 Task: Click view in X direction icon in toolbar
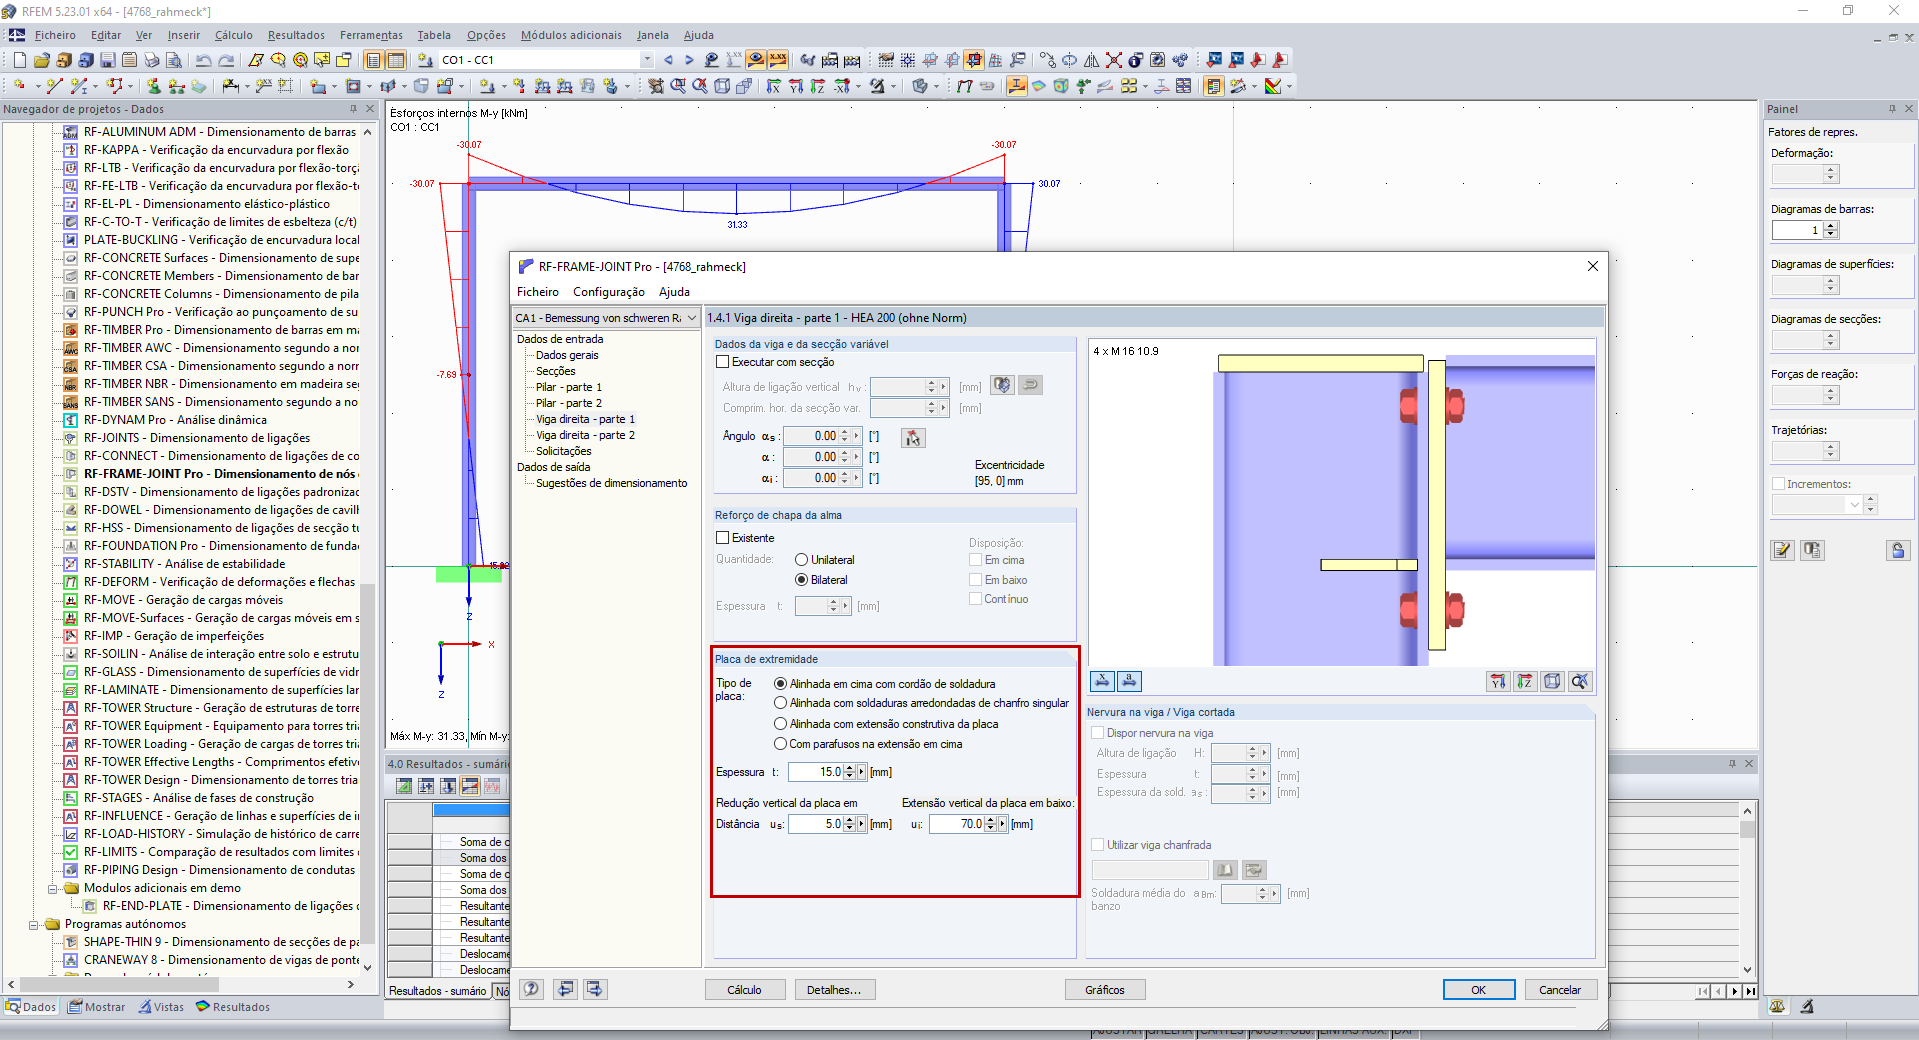point(773,86)
